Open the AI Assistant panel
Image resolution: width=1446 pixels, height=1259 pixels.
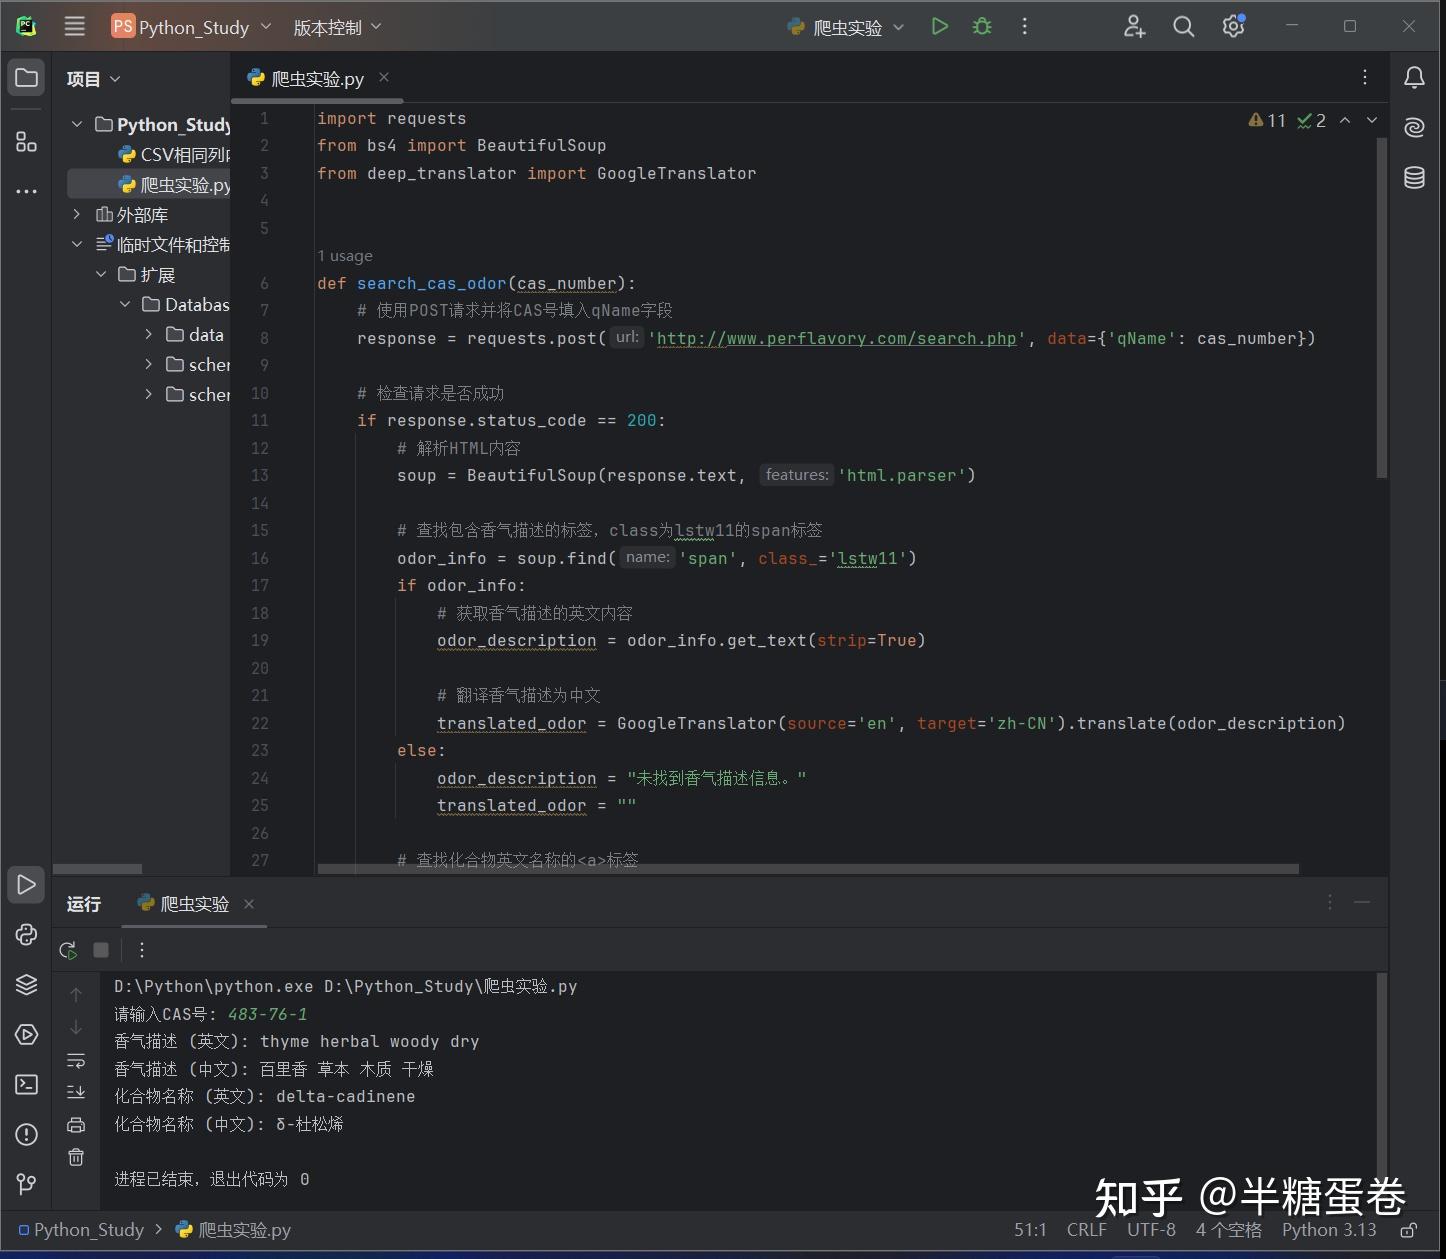pyautogui.click(x=1413, y=127)
